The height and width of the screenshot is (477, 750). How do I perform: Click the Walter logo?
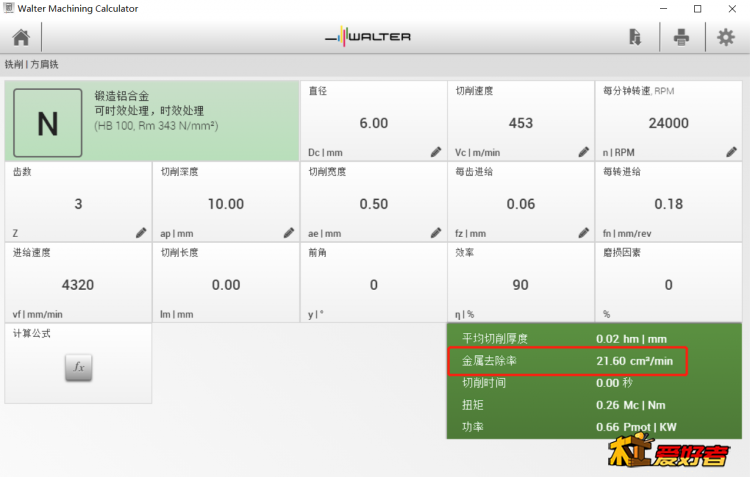coord(368,36)
